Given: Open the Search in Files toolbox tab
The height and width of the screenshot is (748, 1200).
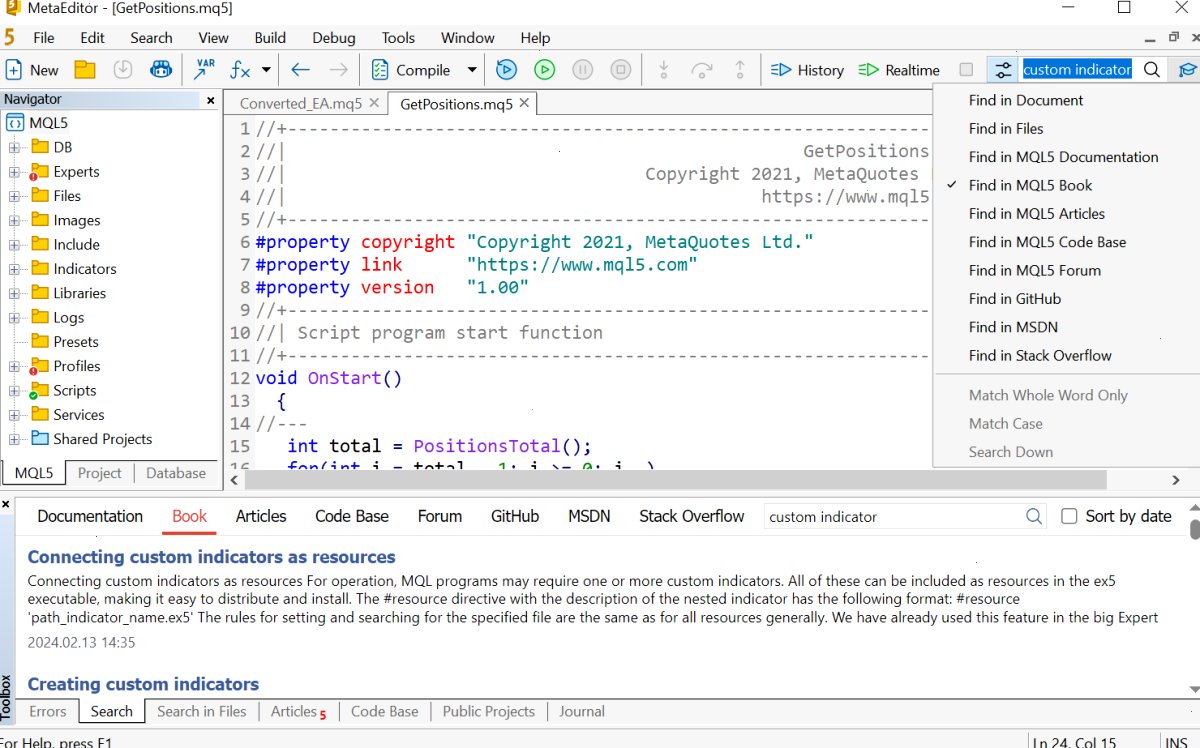Looking at the screenshot, I should pos(201,711).
